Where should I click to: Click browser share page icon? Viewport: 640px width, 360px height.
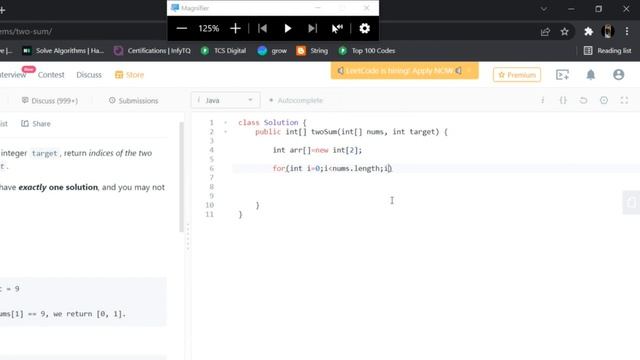(545, 32)
